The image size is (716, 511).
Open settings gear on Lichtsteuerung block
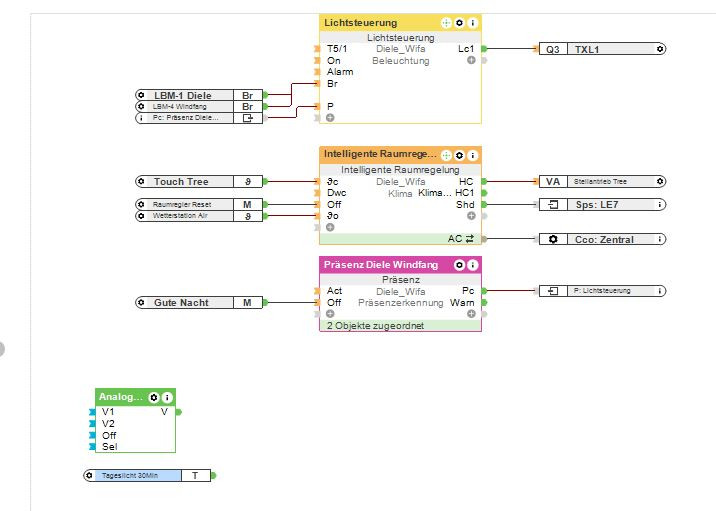[x=459, y=22]
